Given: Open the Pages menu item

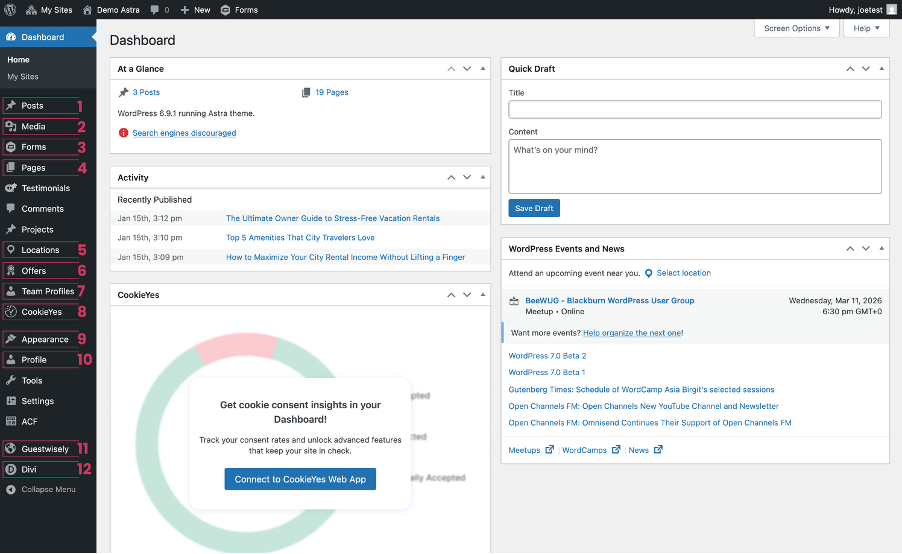Looking at the screenshot, I should pos(33,168).
